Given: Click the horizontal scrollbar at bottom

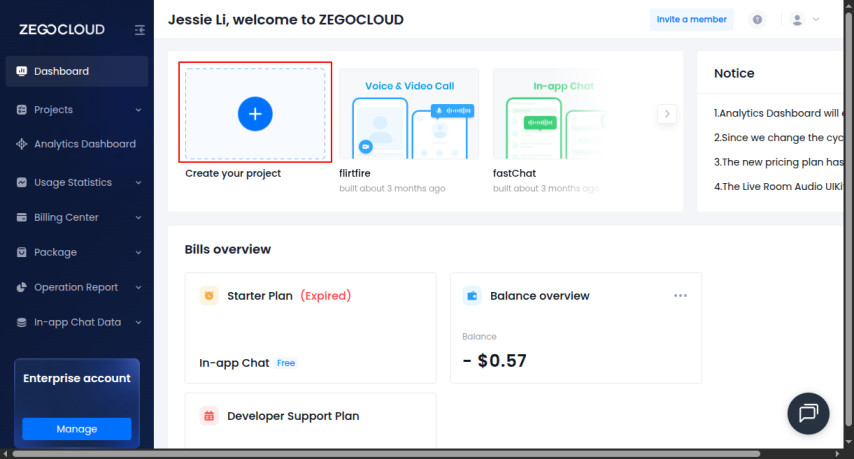Looking at the screenshot, I should coord(386,454).
